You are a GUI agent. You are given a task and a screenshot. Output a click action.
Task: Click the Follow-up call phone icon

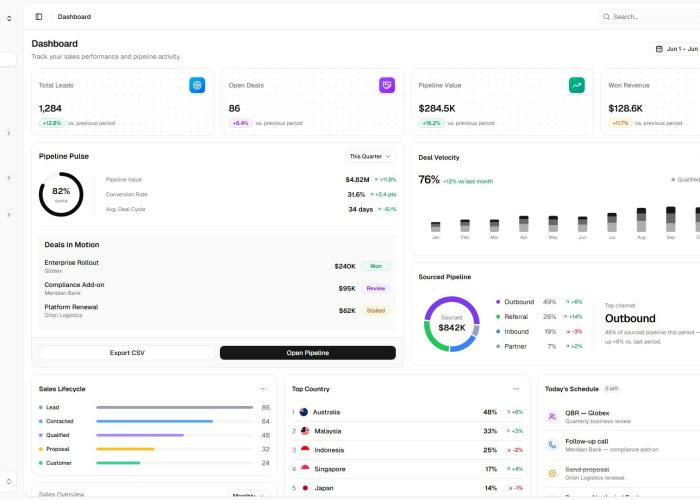click(x=552, y=445)
